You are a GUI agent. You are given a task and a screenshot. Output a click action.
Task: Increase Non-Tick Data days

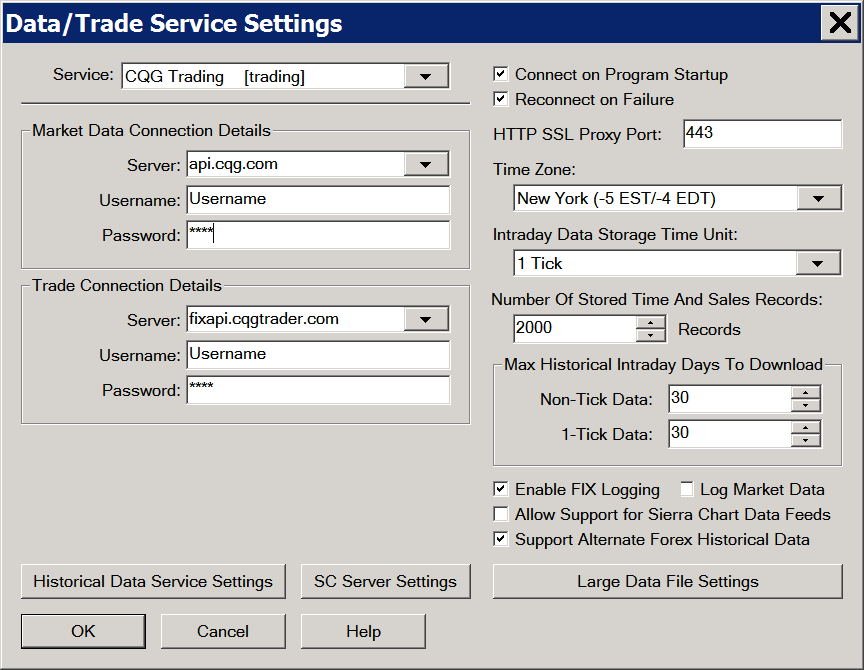[806, 392]
